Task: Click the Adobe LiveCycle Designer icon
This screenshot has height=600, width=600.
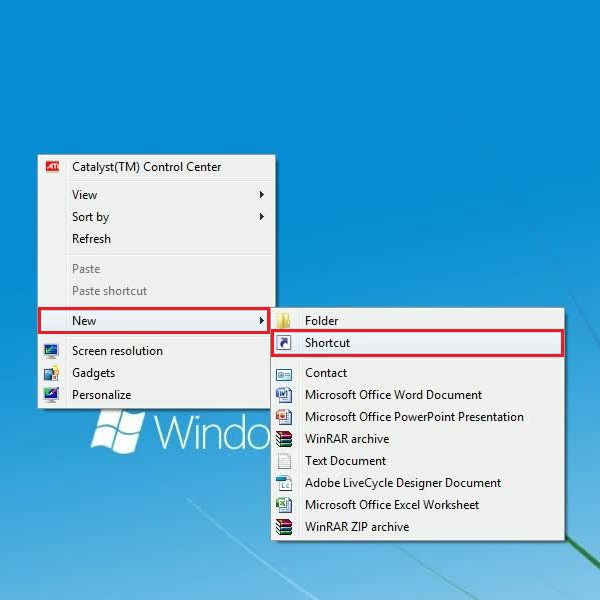Action: click(x=284, y=483)
